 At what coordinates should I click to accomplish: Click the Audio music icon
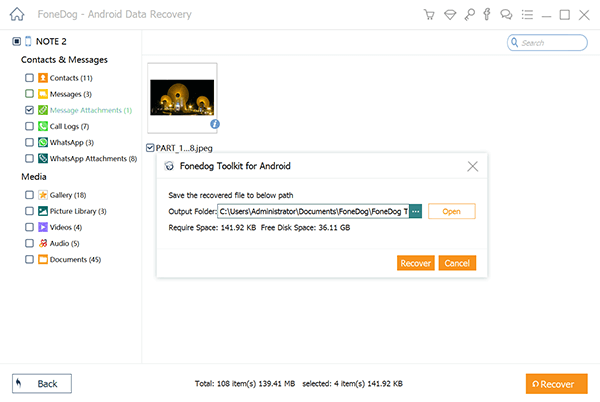pos(43,243)
